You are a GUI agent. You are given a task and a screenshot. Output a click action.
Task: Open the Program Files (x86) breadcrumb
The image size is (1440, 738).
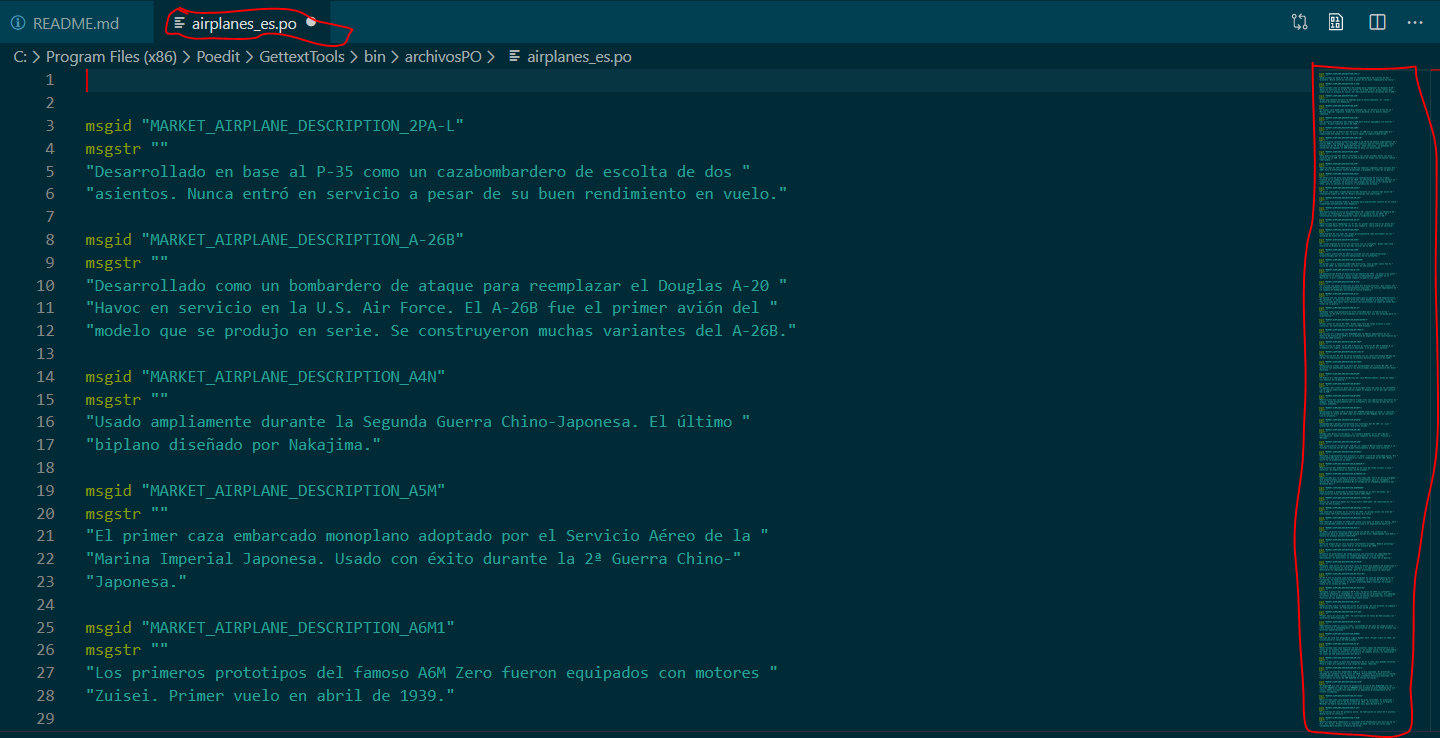(x=111, y=57)
